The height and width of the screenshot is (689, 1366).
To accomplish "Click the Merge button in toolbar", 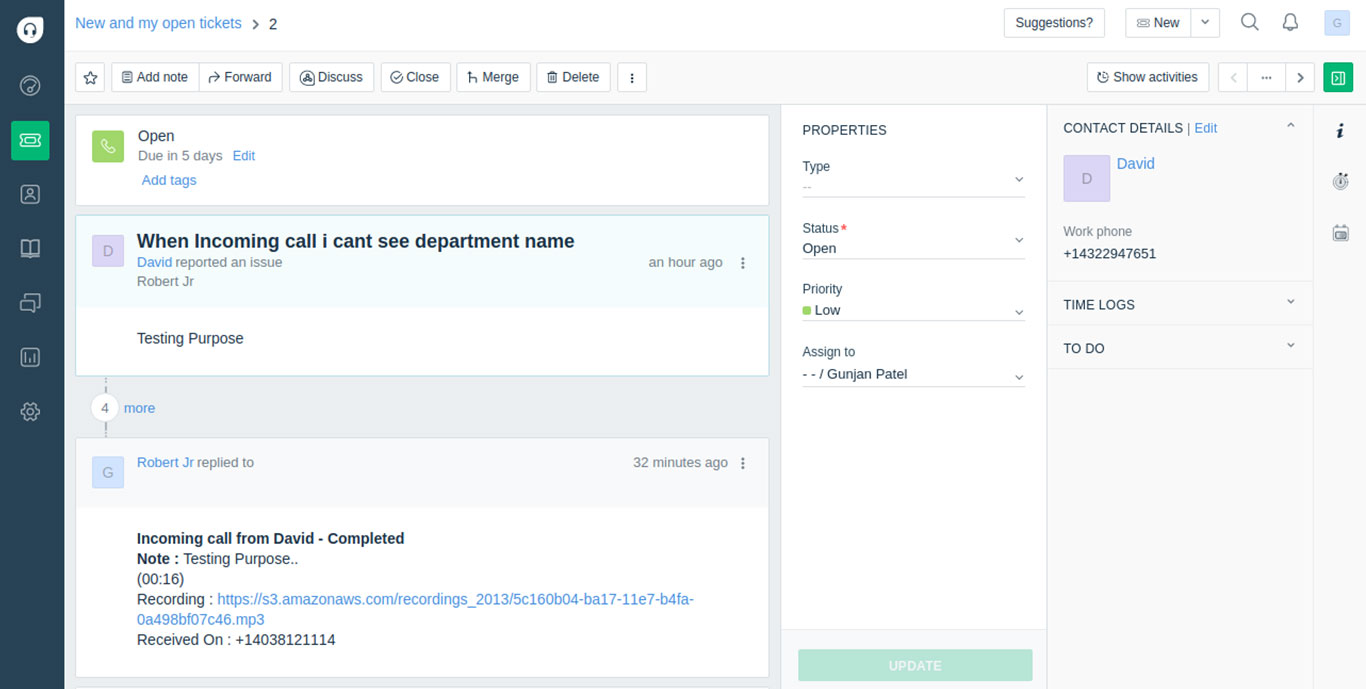I will click(x=492, y=77).
